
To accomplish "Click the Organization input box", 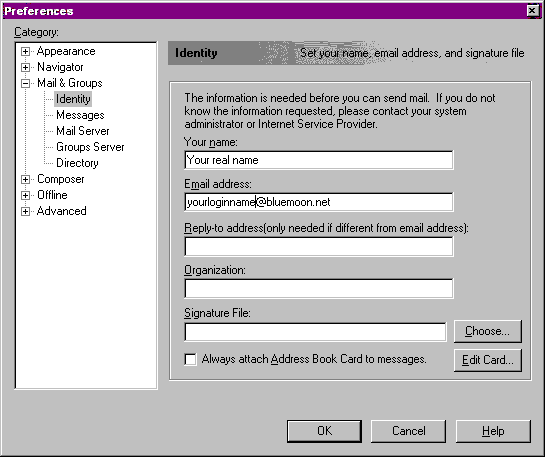I will click(x=319, y=288).
